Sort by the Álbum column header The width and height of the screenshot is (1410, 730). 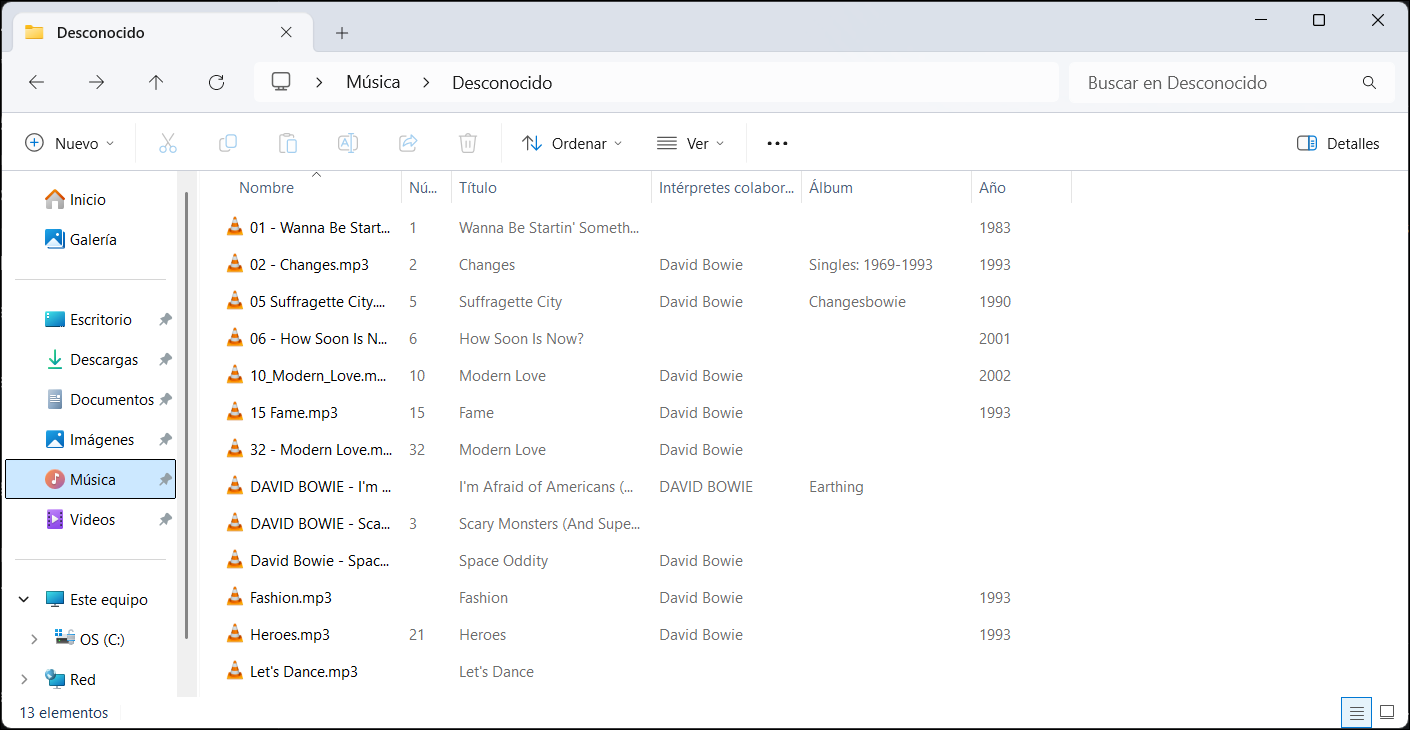(x=886, y=187)
